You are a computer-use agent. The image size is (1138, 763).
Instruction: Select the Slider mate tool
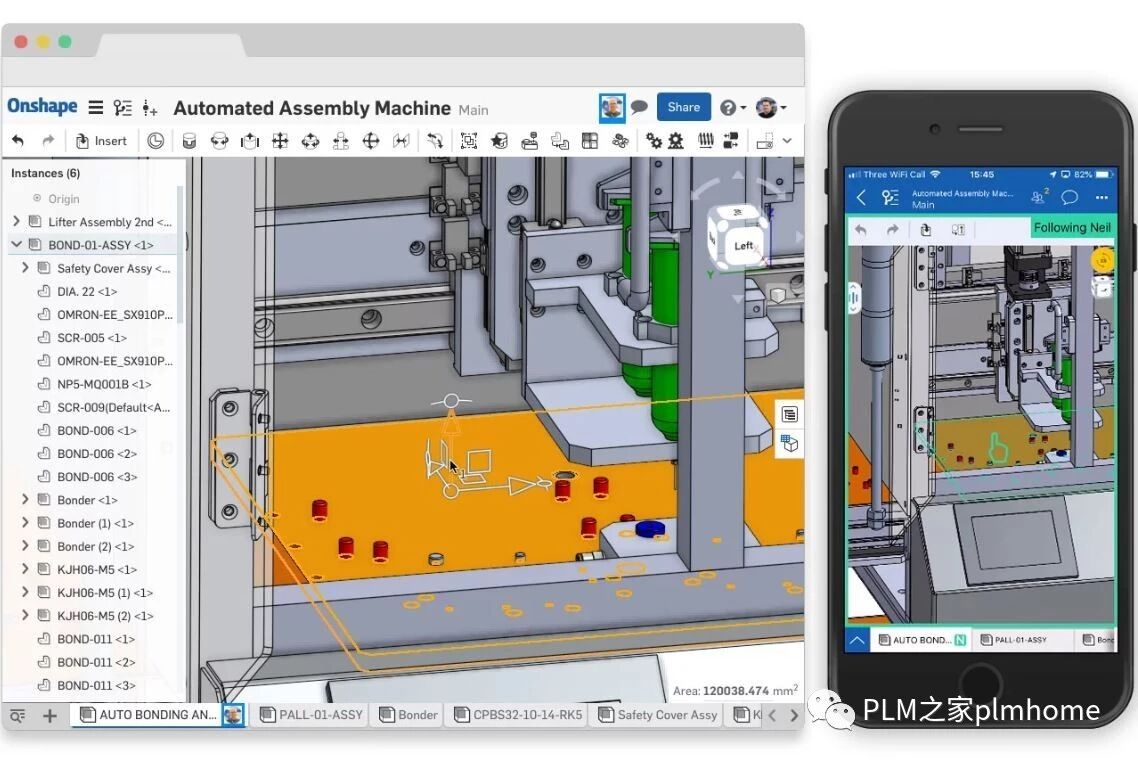click(x=250, y=141)
